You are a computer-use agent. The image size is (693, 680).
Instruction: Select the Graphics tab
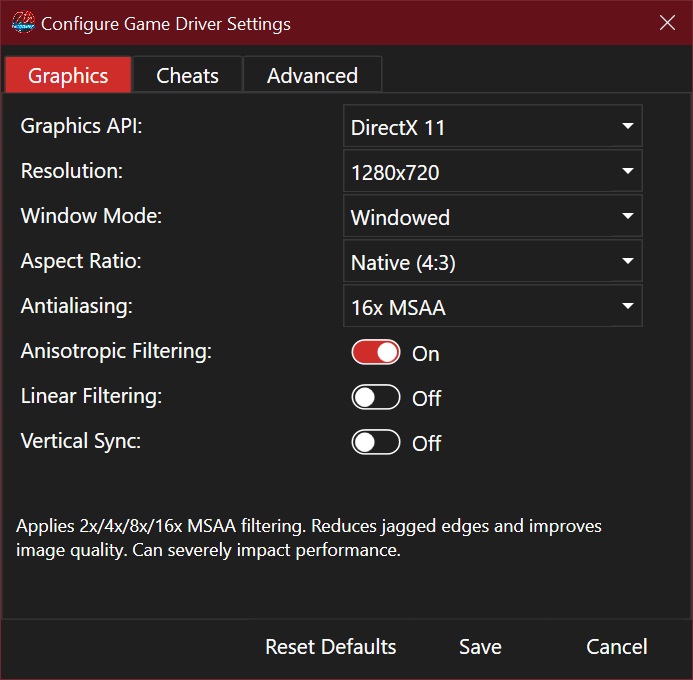click(68, 75)
